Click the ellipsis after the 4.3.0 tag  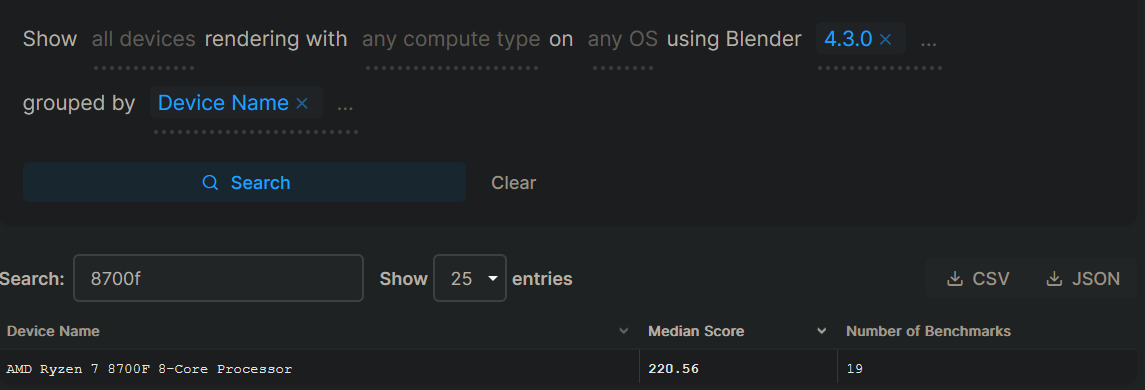point(928,39)
